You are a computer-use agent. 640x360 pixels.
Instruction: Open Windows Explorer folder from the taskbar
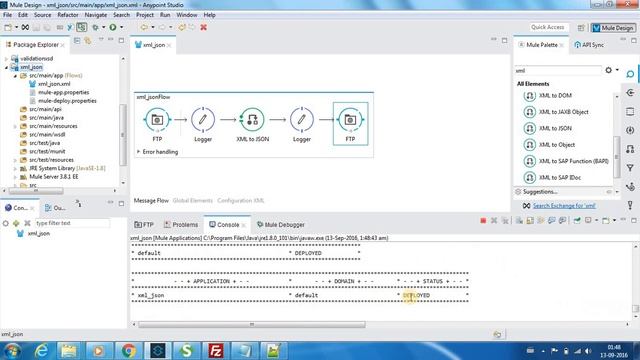tap(69, 350)
